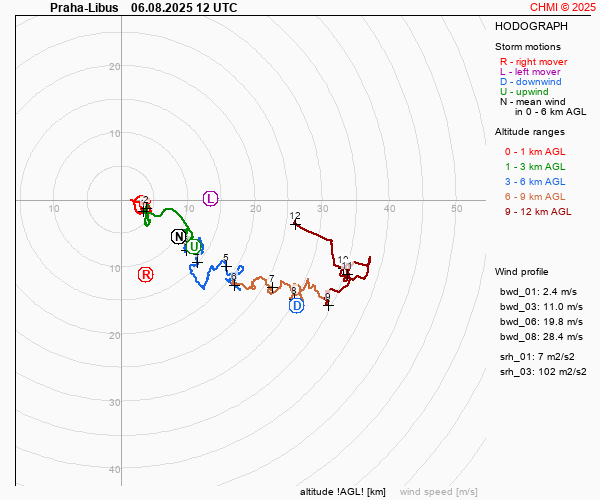Click the 40 label at bottom of vertical axis
600x500 pixels.
114,469
